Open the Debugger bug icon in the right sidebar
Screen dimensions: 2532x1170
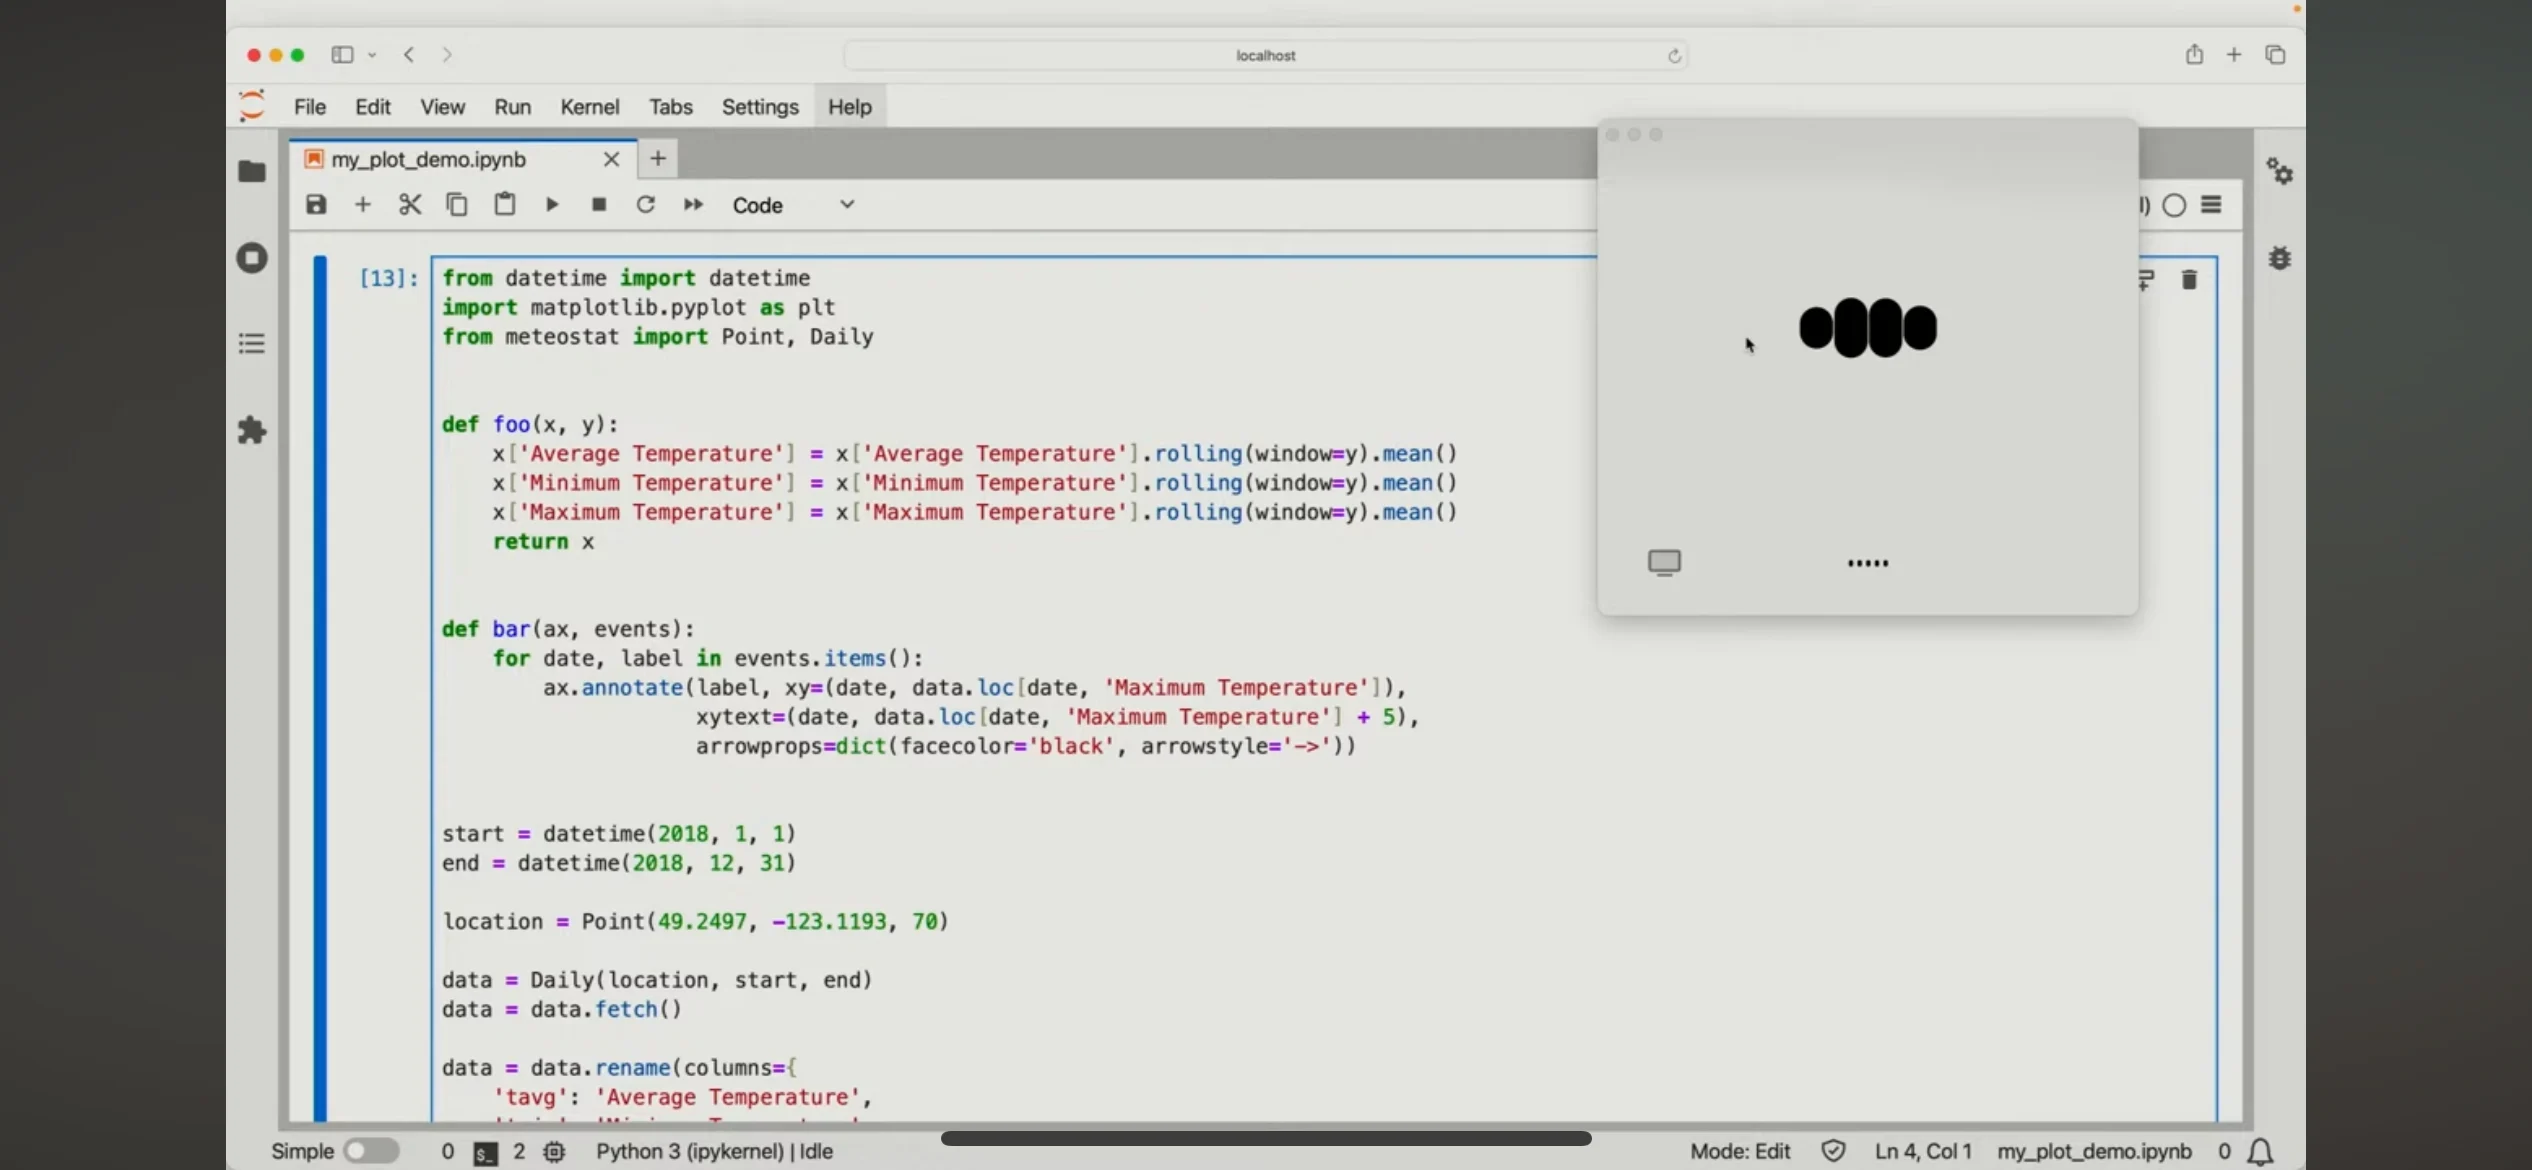[2280, 258]
